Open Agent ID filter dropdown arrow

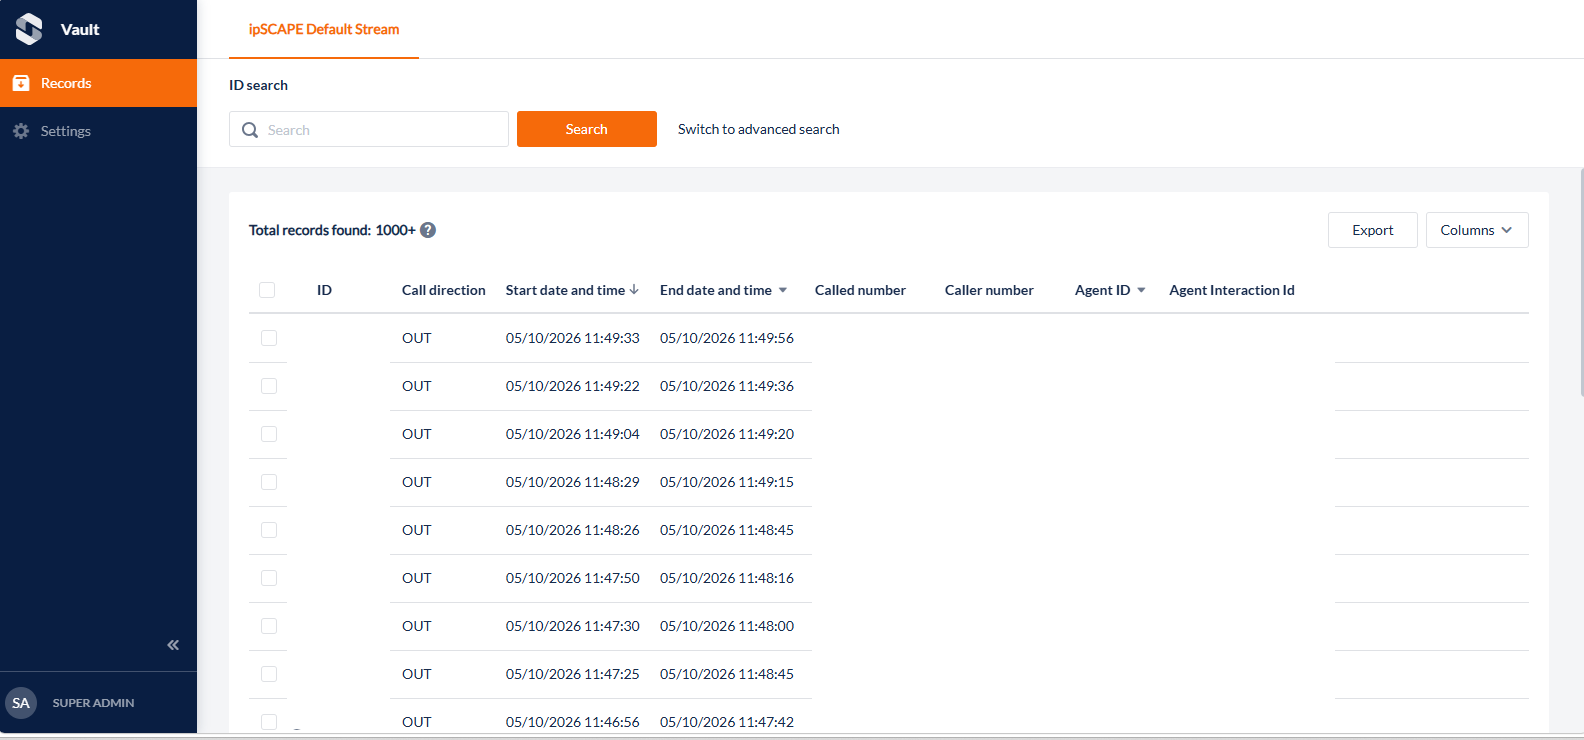coord(1141,290)
